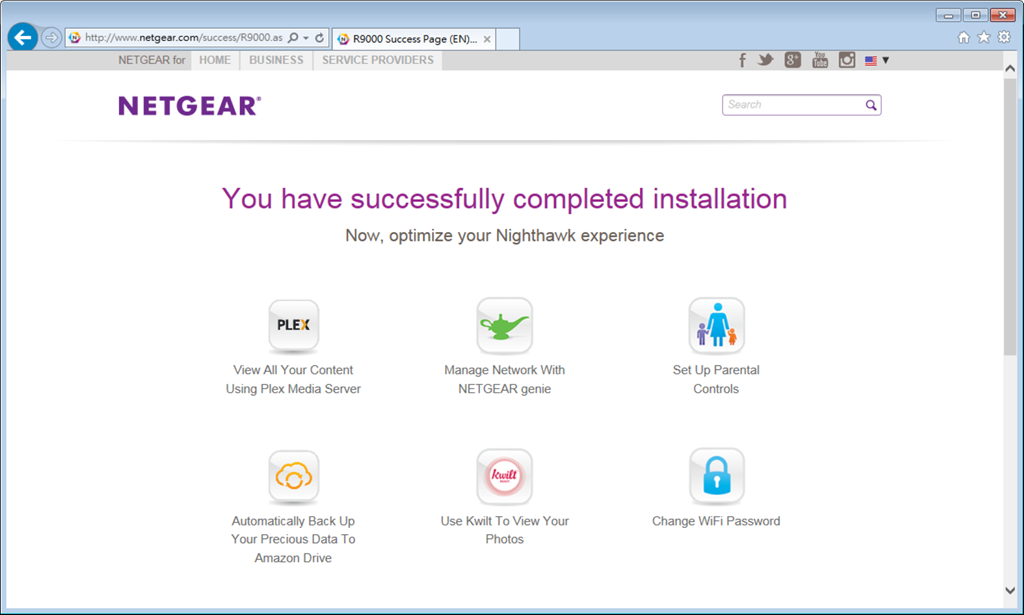Open the Amazon Drive cloud backup icon
Viewport: 1024px width, 615px height.
pyautogui.click(x=293, y=476)
